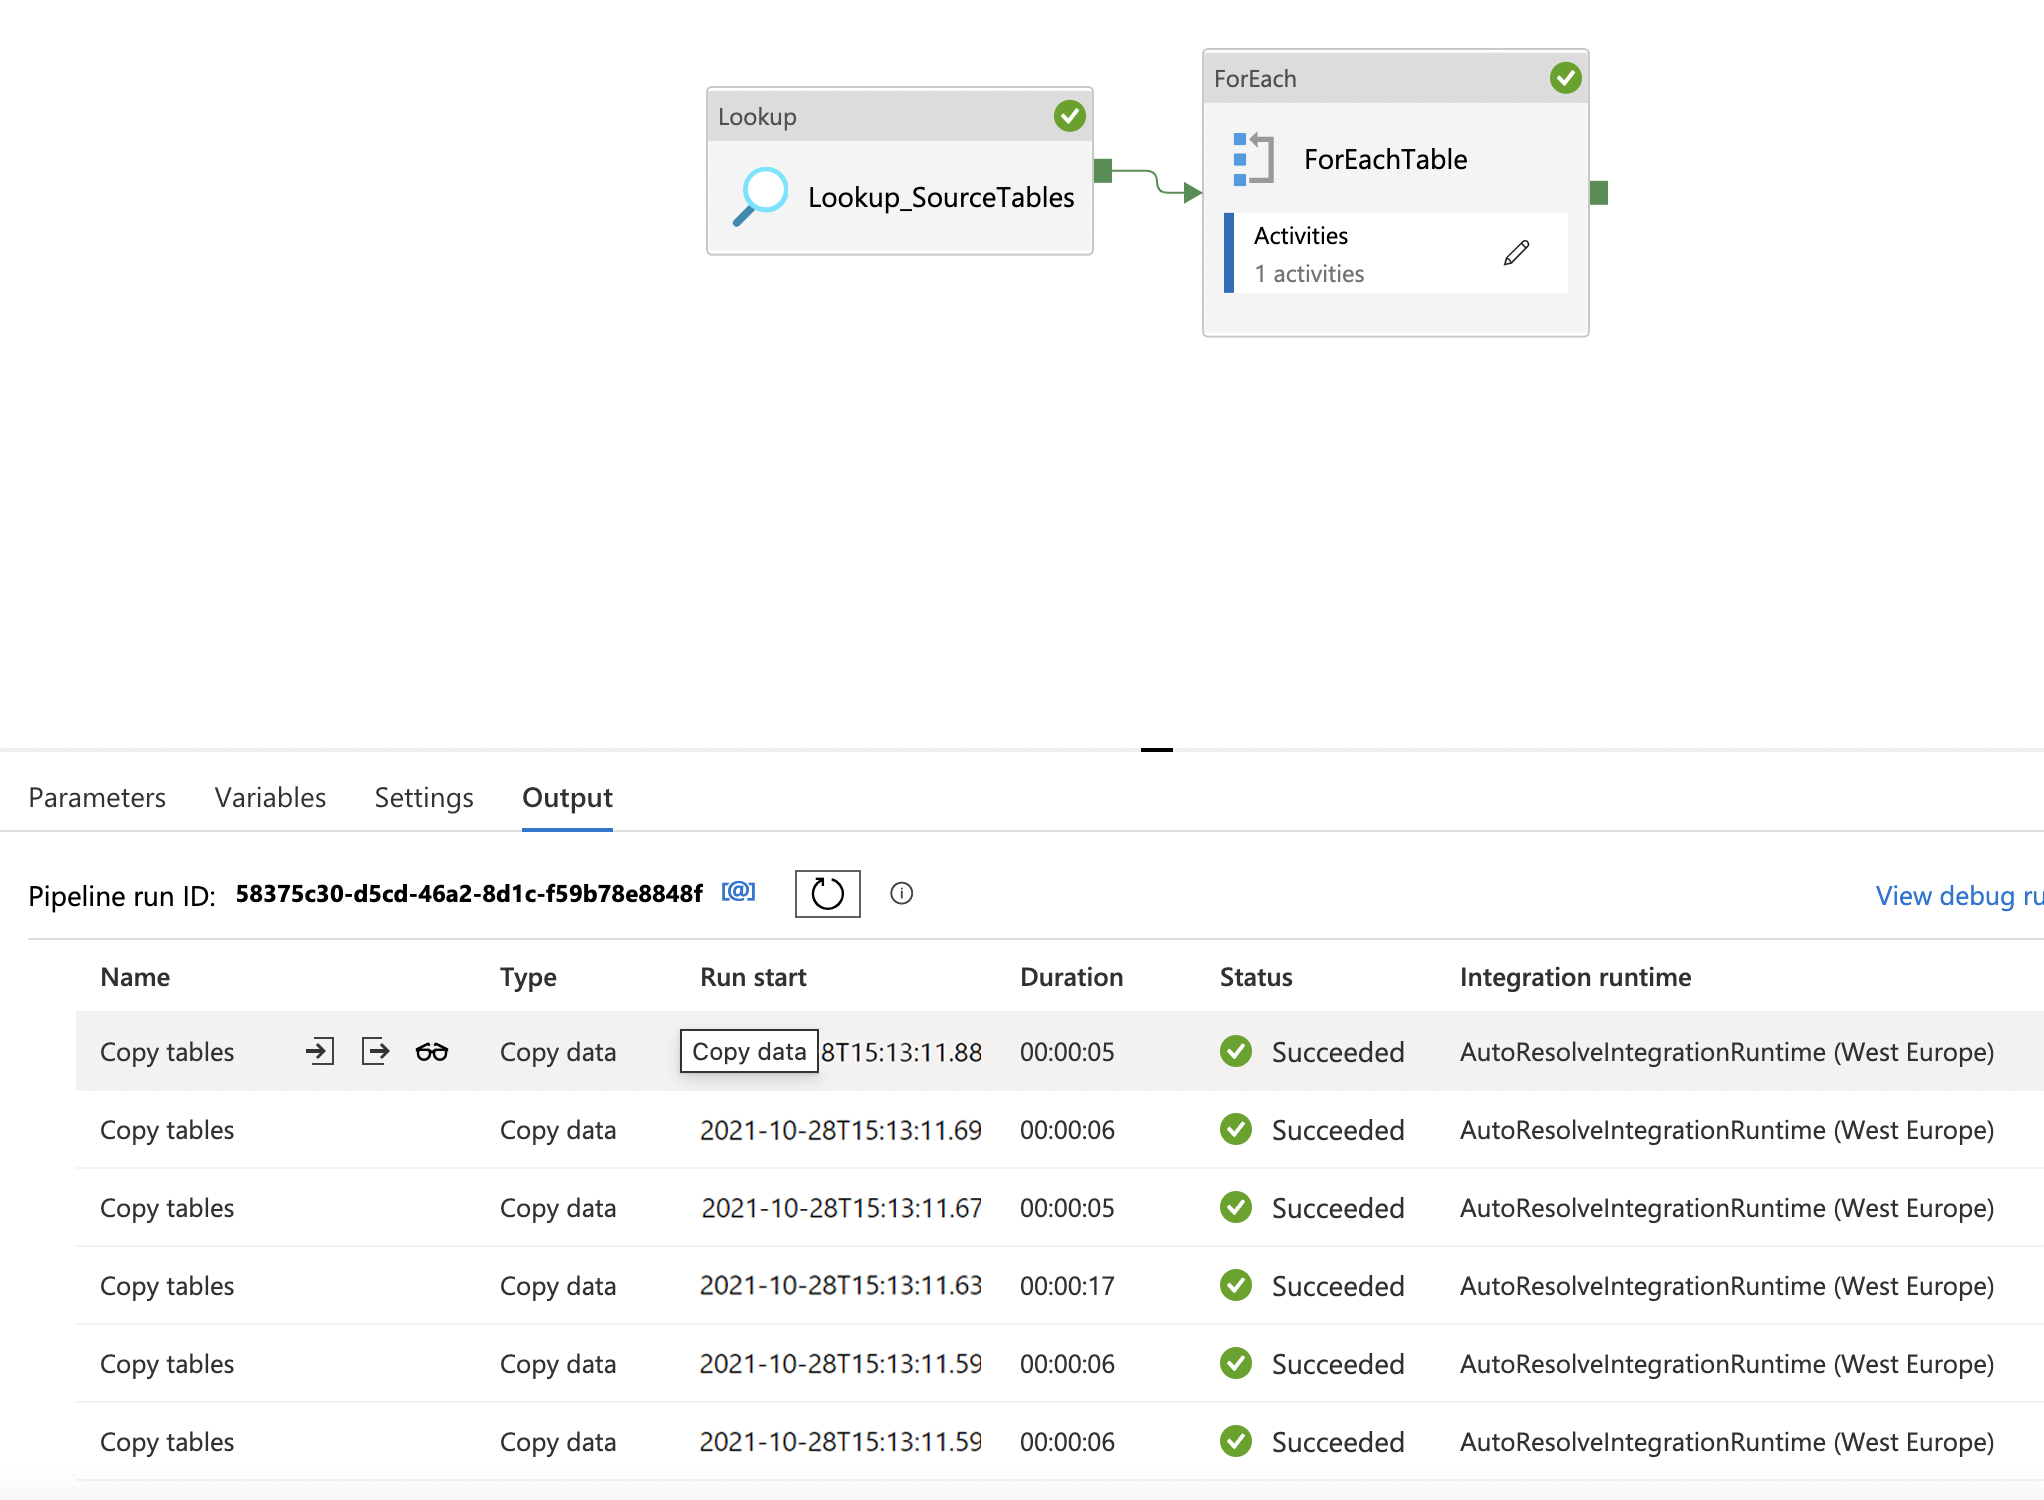The height and width of the screenshot is (1500, 2044).
Task: Click the Run start column header
Action: (753, 977)
